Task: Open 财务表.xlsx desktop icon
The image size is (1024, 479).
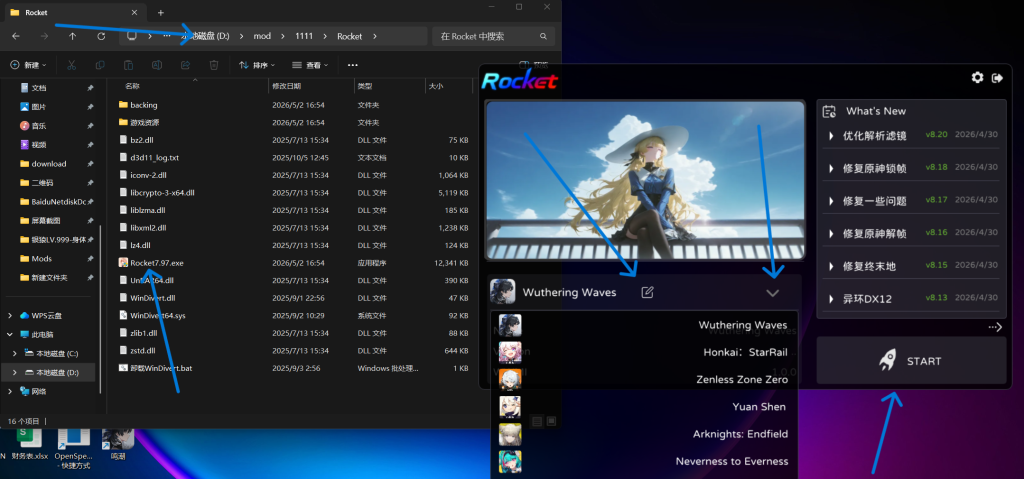Action: pyautogui.click(x=29, y=446)
